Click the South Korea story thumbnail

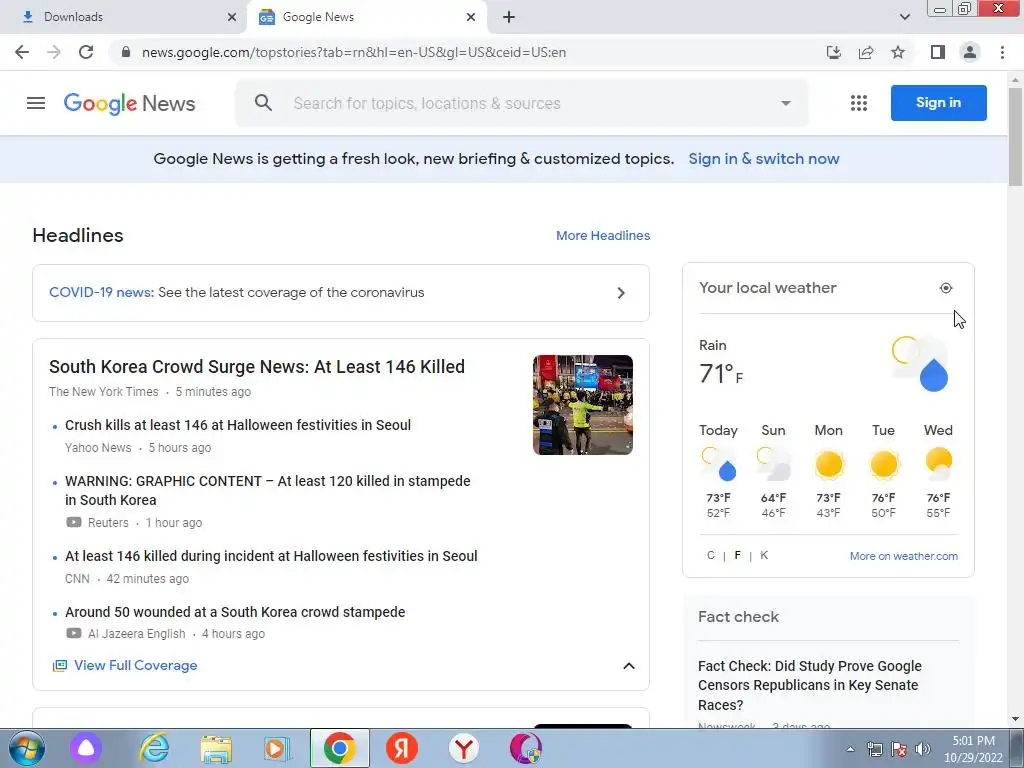point(583,405)
